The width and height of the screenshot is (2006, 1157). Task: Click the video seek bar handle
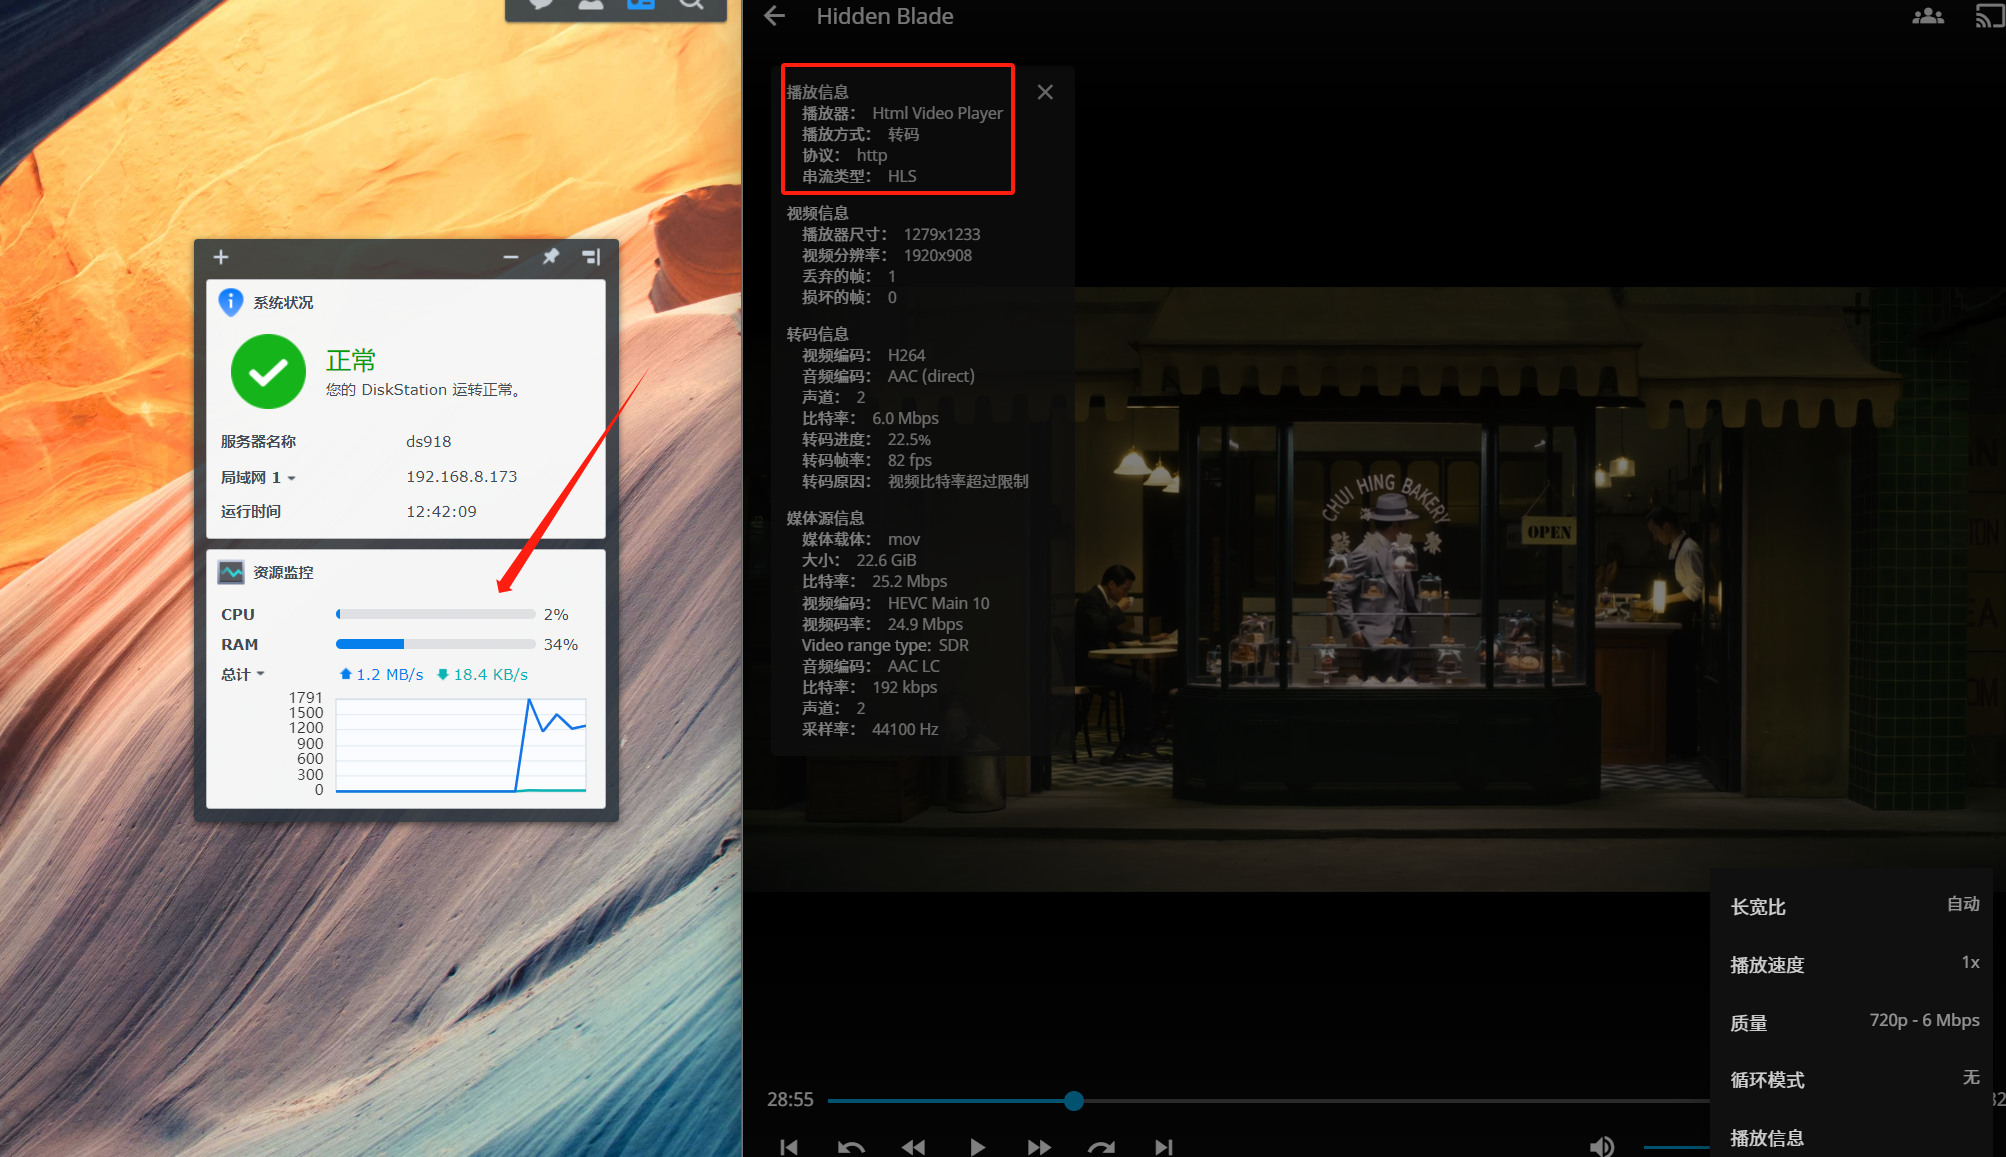1074,1101
